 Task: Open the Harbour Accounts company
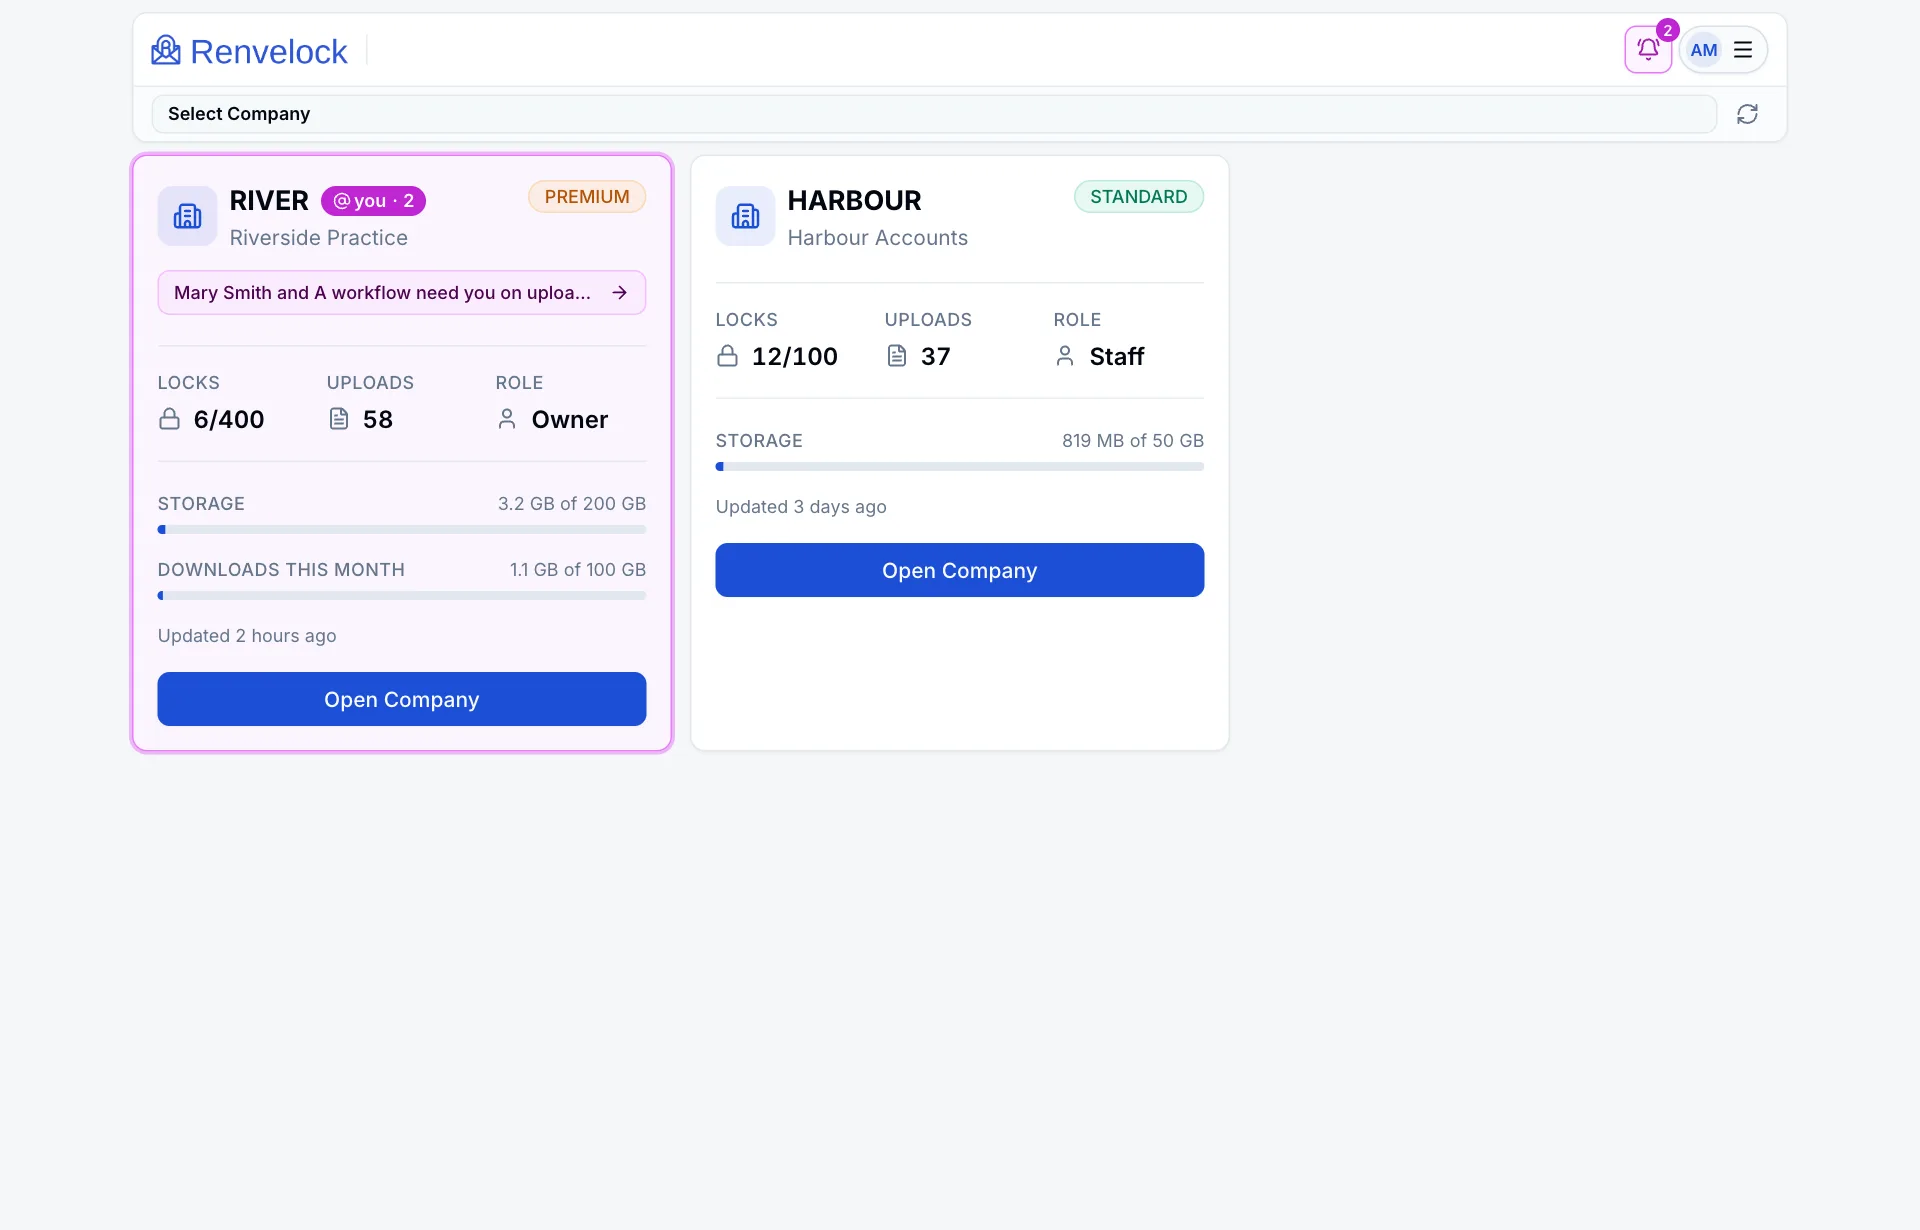tap(960, 570)
